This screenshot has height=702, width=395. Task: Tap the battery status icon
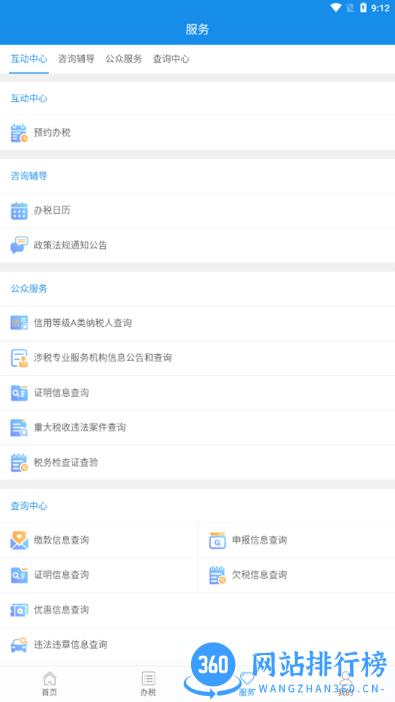pos(363,8)
